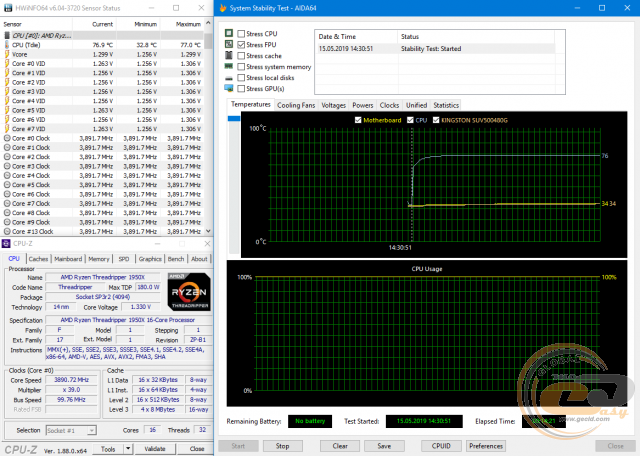This screenshot has width=640, height=456.
Task: Click the CPU-Z title bar icon
Action: pyautogui.click(x=6, y=244)
